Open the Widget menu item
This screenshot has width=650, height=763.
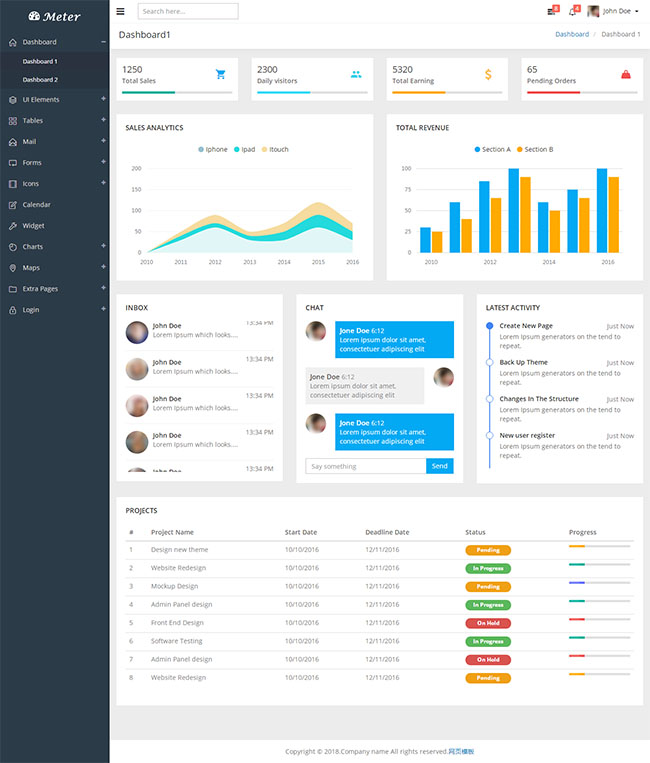click(x=33, y=226)
